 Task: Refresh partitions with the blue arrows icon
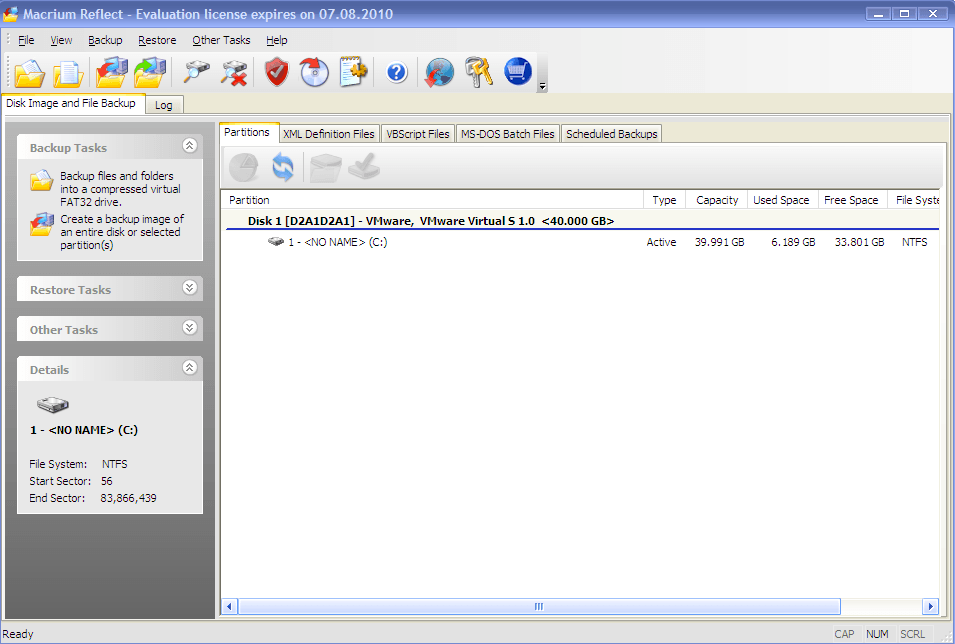[x=282, y=167]
